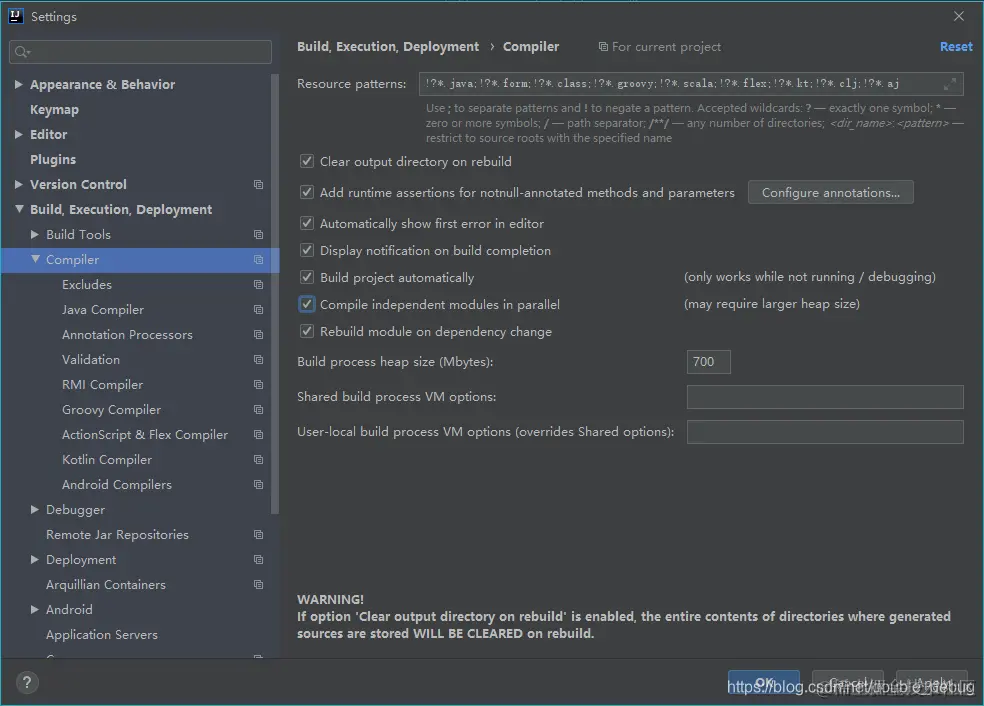
Task: Click the project-level icon next to Build Tools
Action: tap(258, 235)
